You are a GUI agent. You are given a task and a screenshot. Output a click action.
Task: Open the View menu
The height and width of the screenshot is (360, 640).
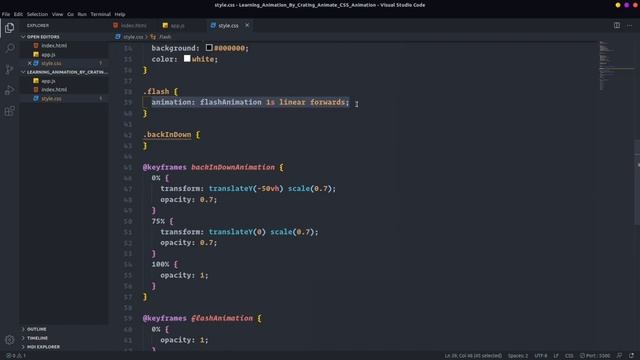pyautogui.click(x=57, y=14)
